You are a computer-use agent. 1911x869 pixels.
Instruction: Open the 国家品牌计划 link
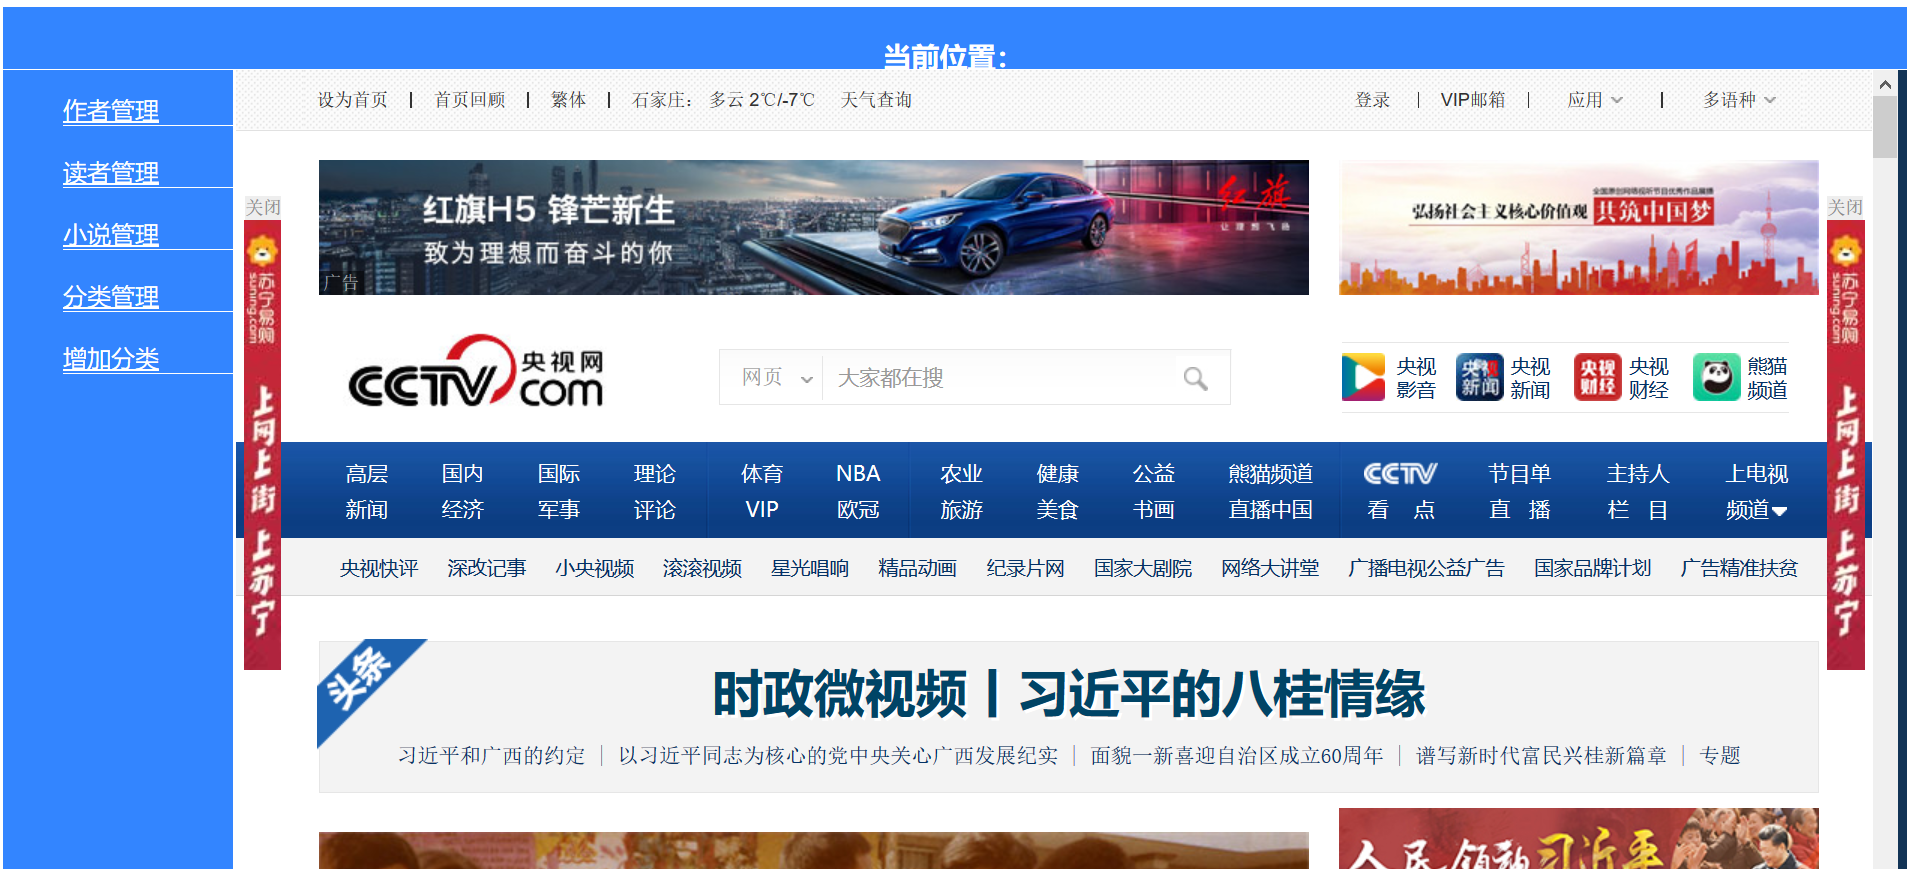[1593, 568]
